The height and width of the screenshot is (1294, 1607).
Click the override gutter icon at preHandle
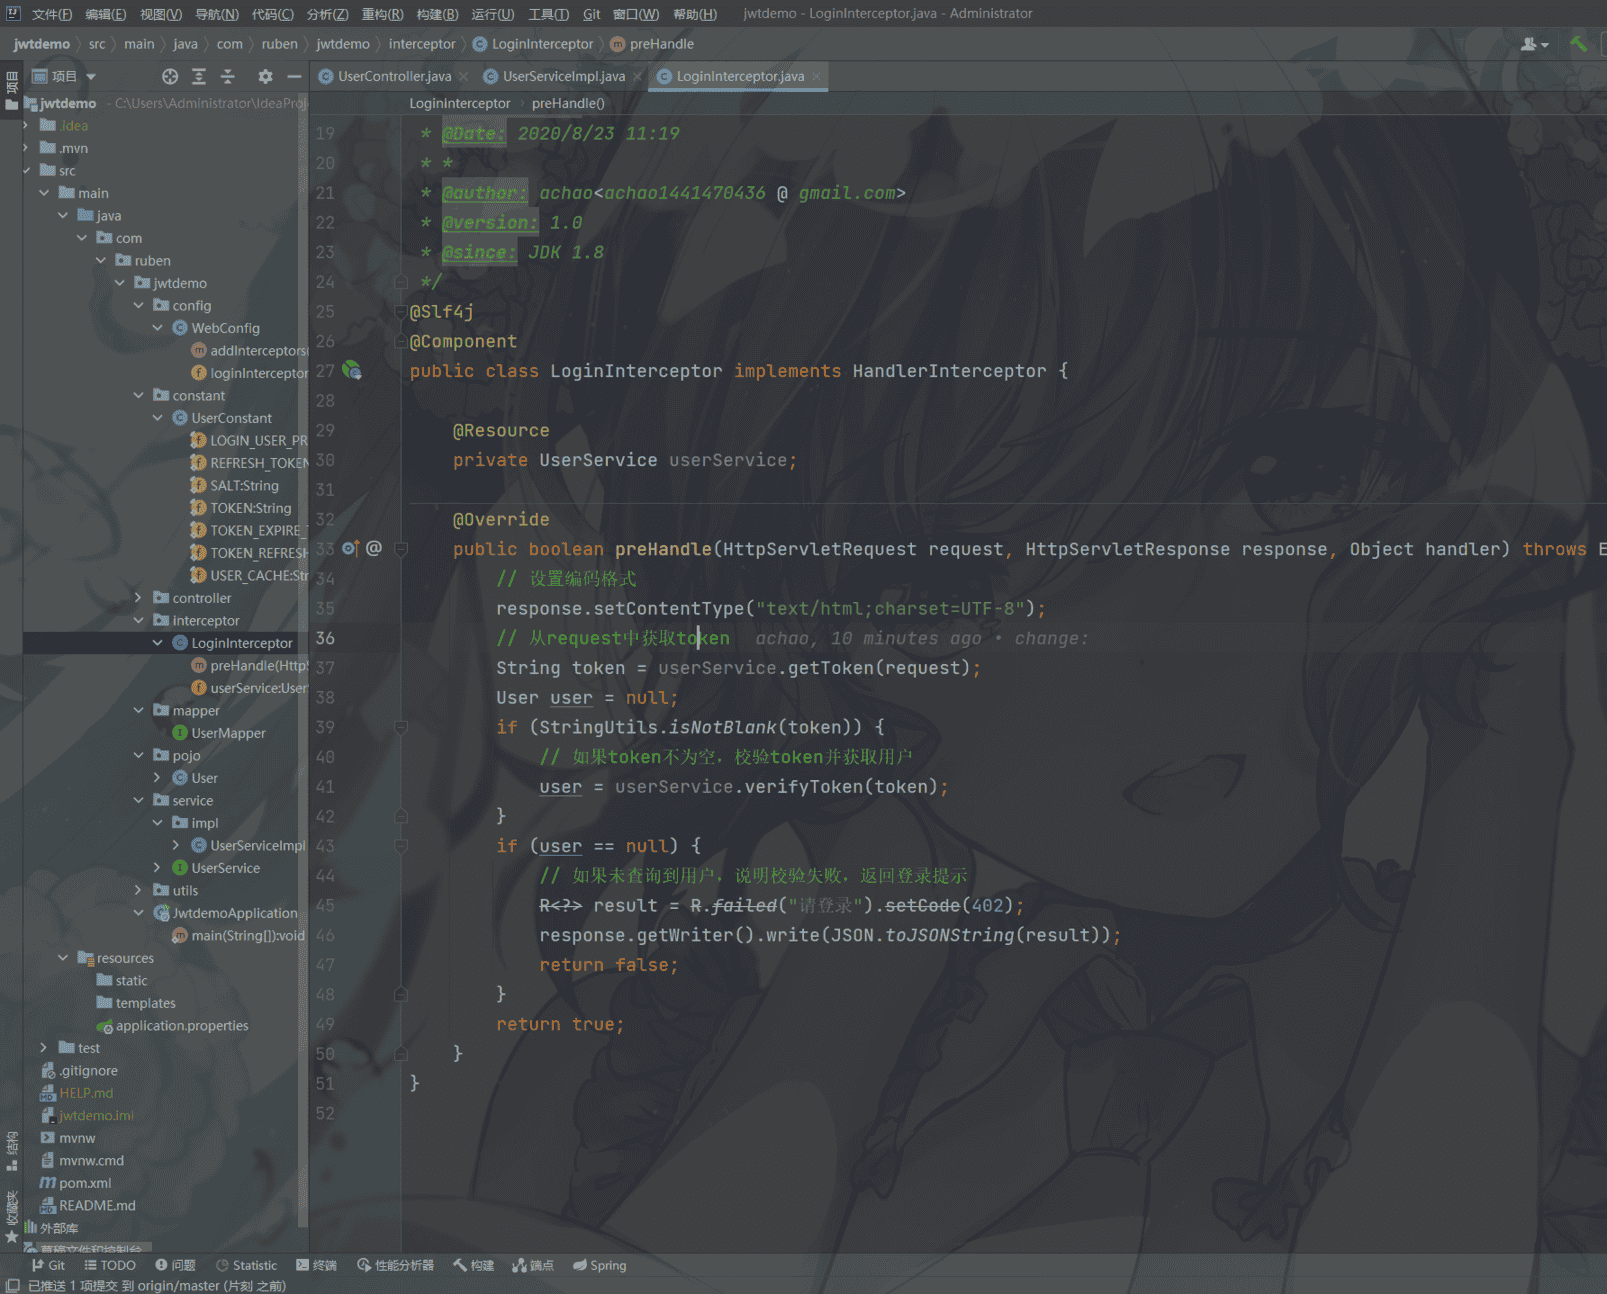tap(350, 549)
